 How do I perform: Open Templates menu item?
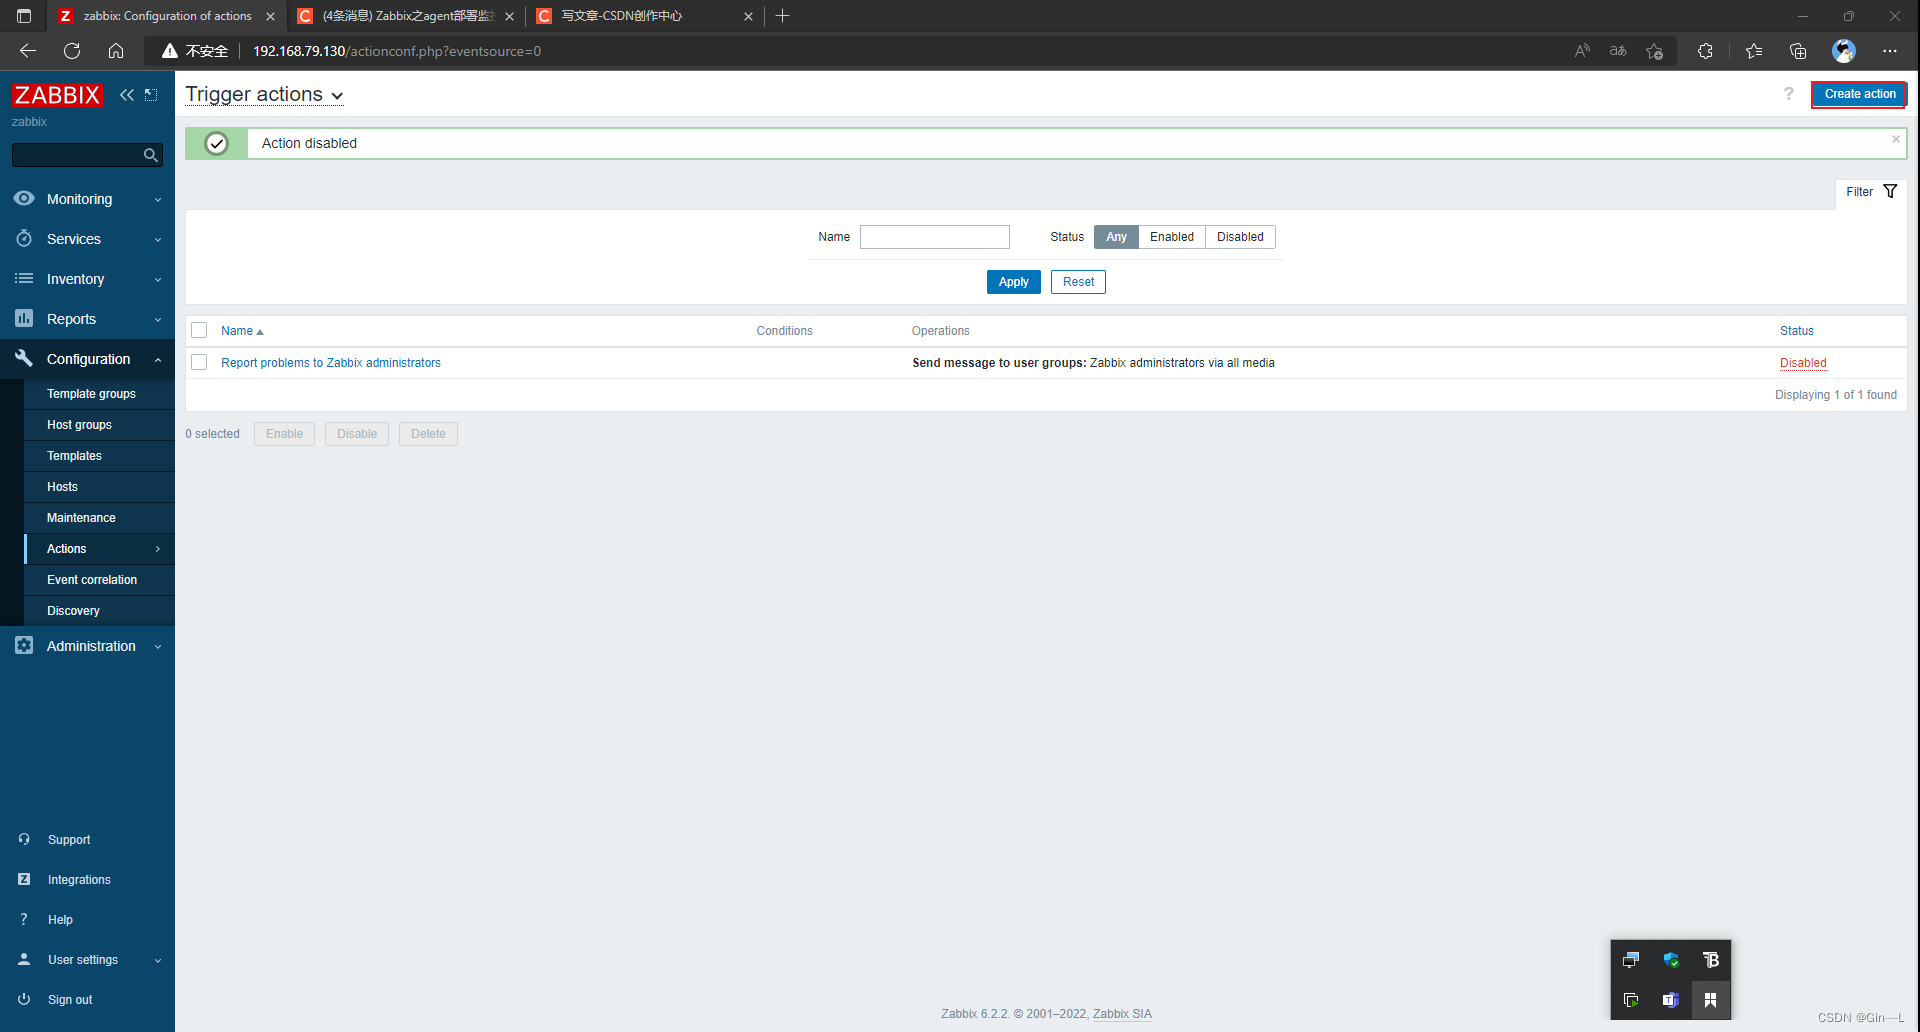pyautogui.click(x=74, y=456)
